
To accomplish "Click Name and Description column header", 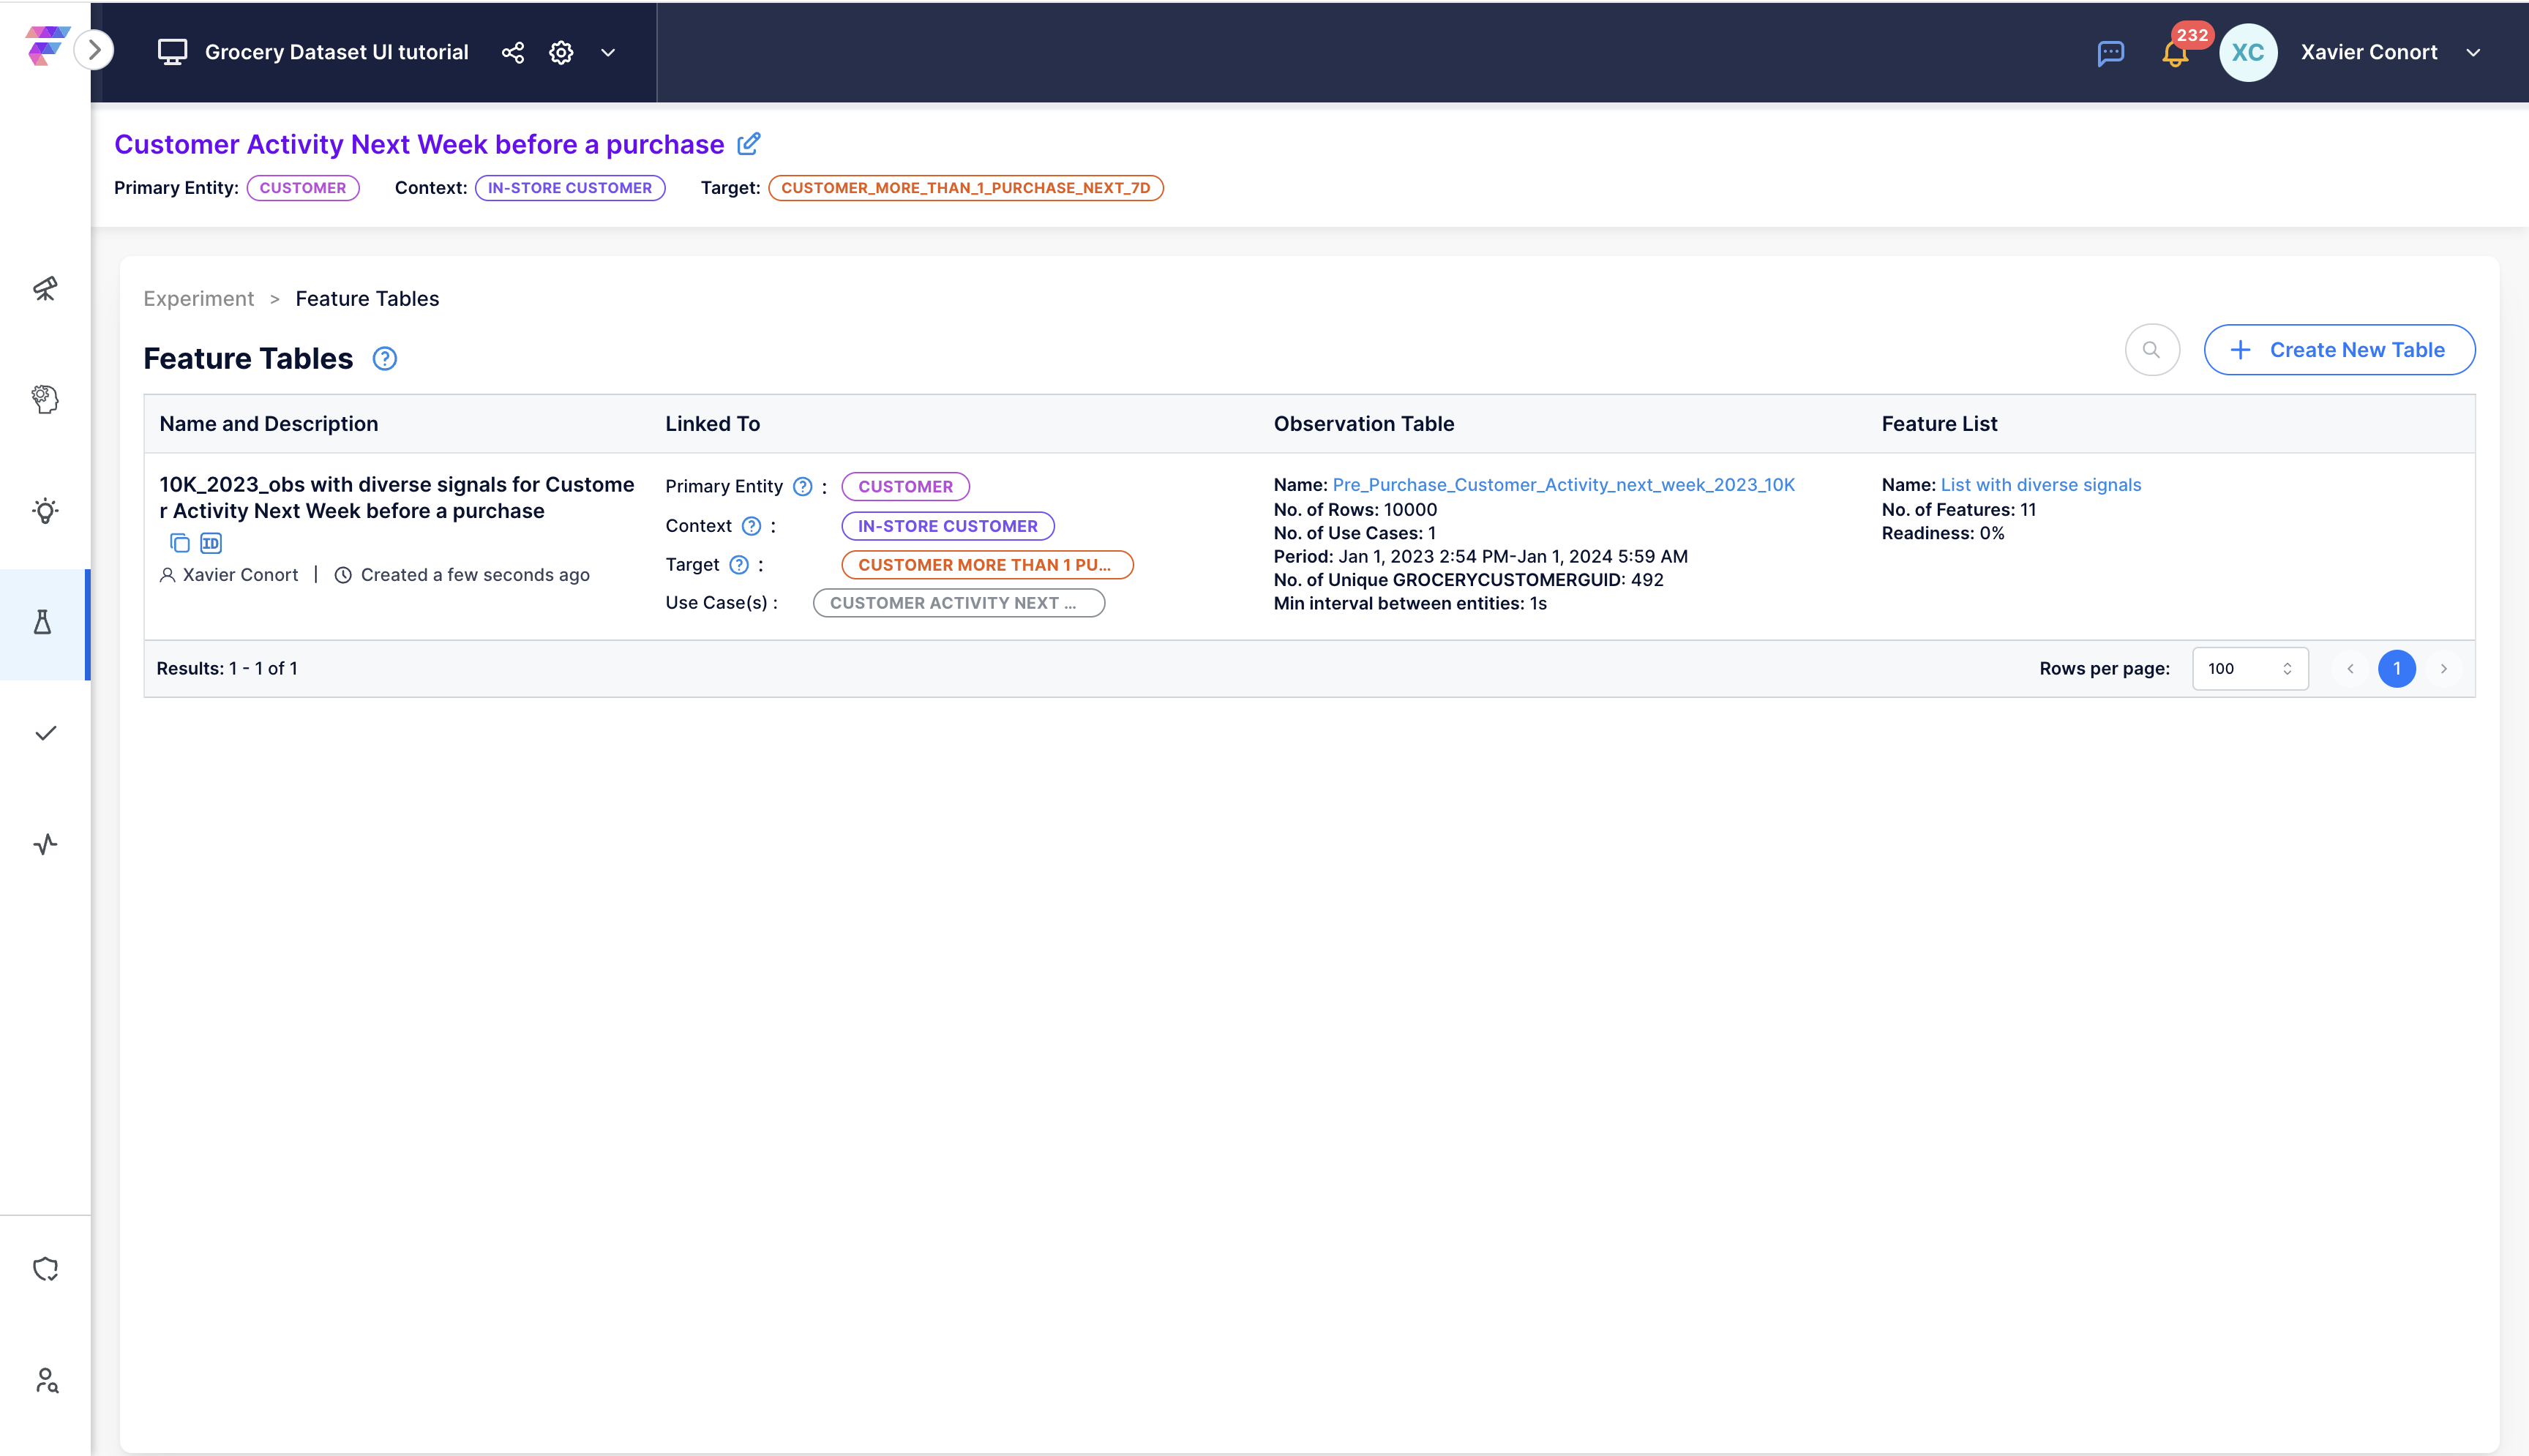I will tap(269, 424).
